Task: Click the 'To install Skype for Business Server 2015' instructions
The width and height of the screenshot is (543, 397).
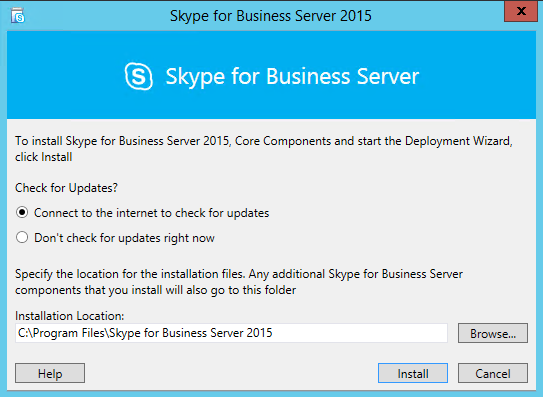Action: tap(264, 149)
